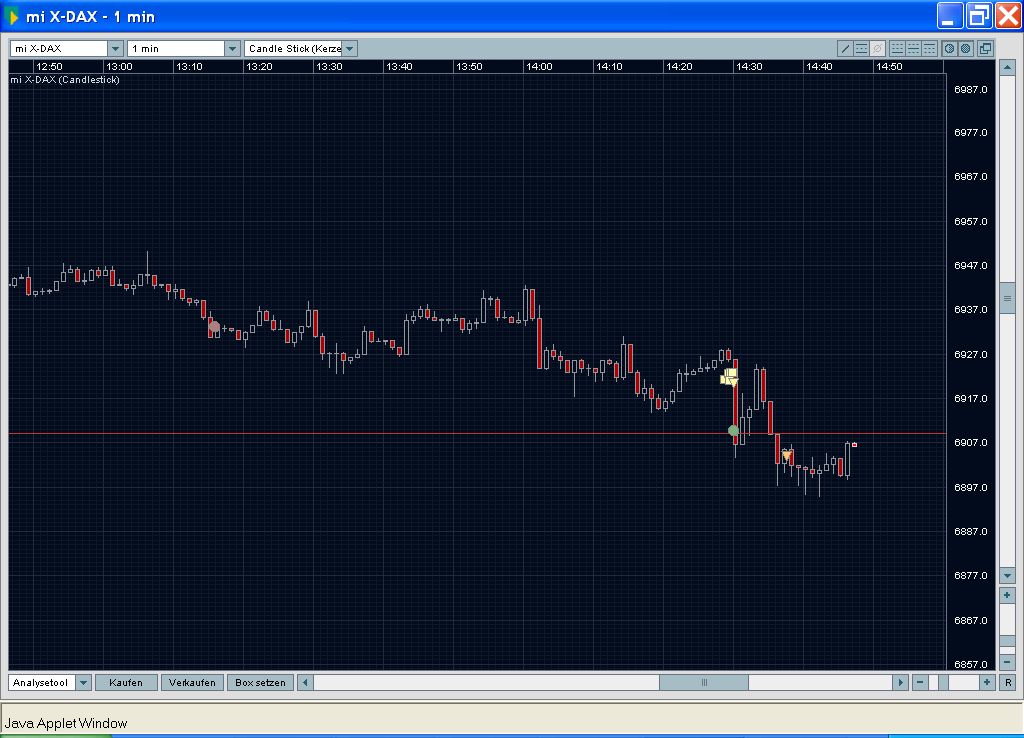Click horizontal scrollbar left arrow

(x=305, y=682)
